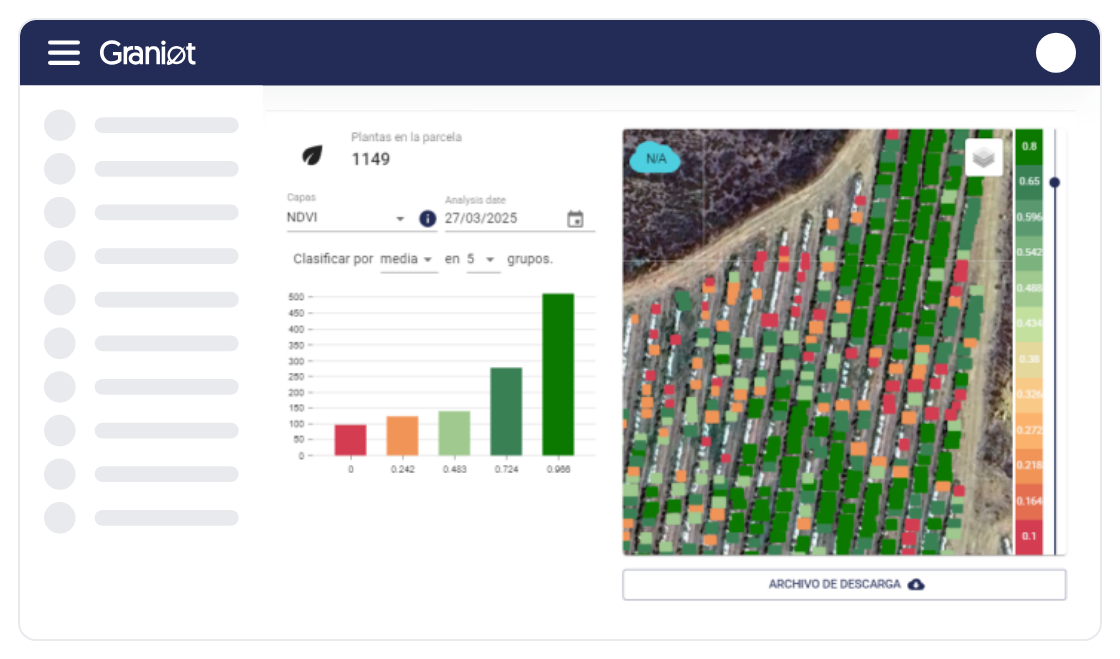Click the Graniot logo
The image size is (1120, 659).
(147, 53)
